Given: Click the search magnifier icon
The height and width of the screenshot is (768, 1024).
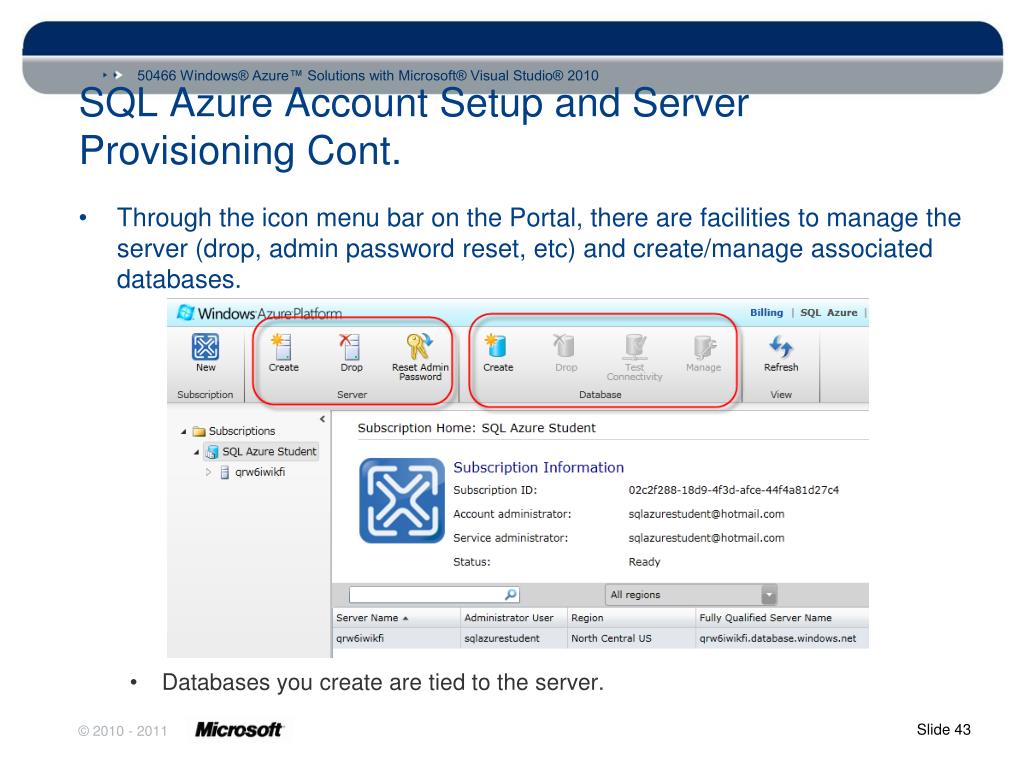Looking at the screenshot, I should (x=511, y=594).
